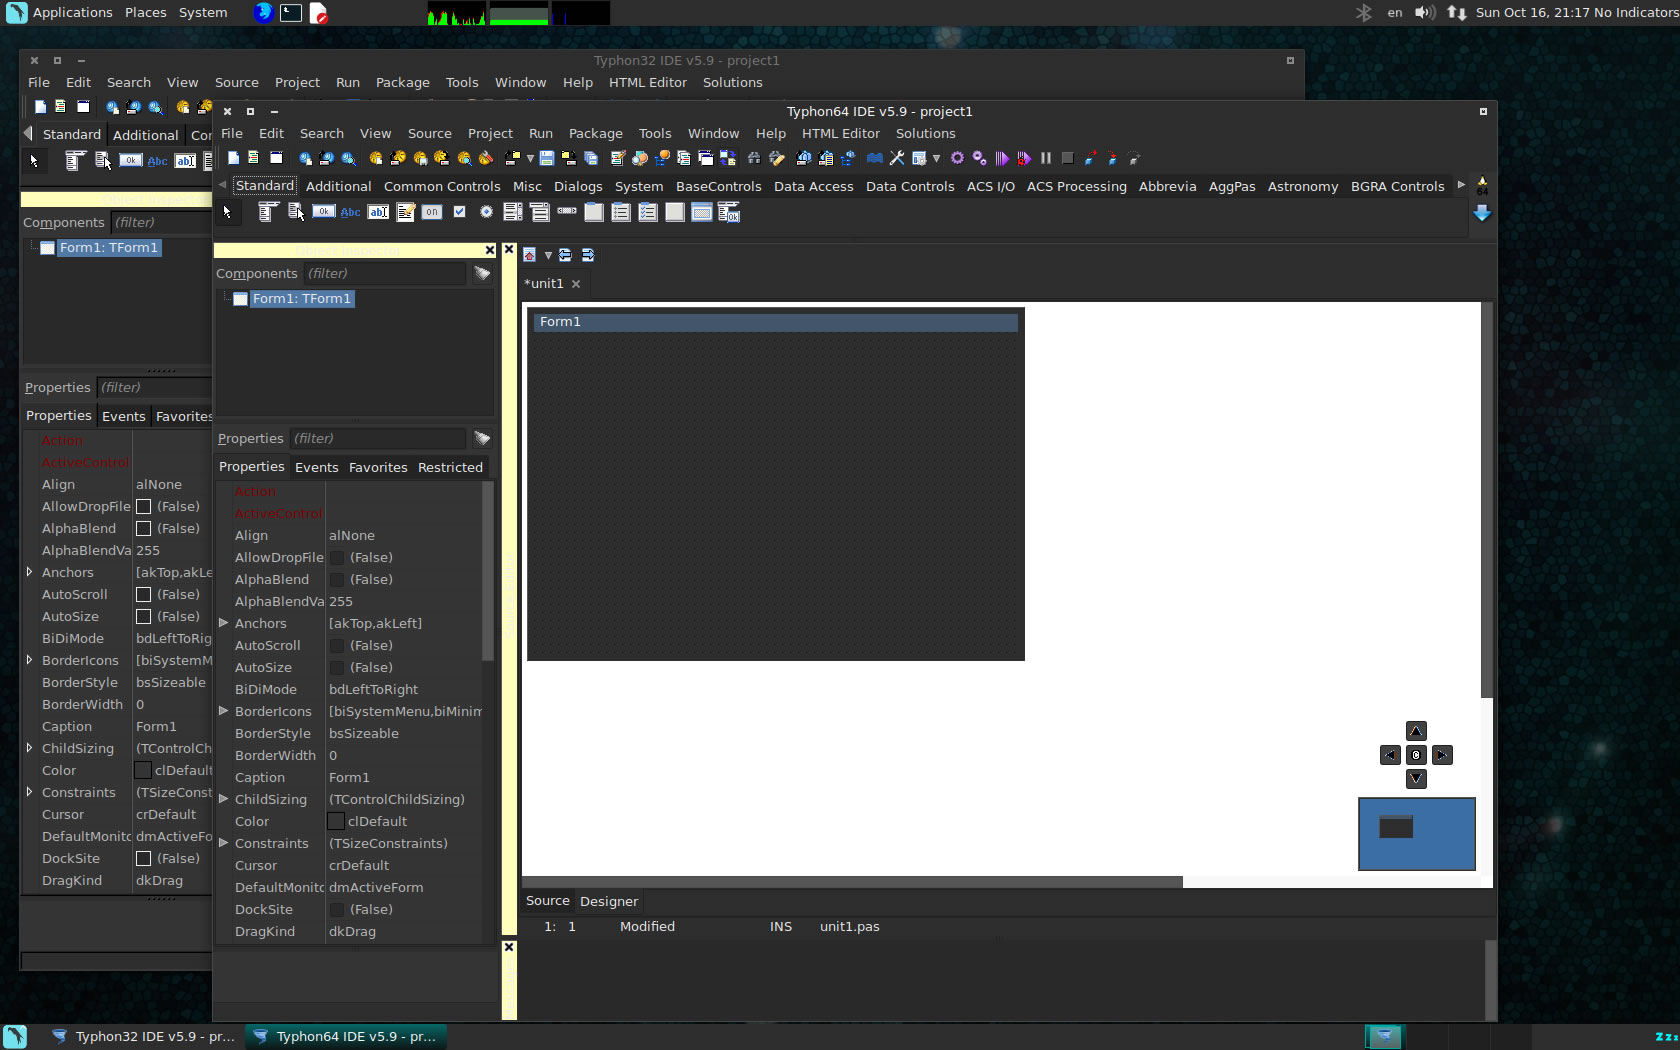1680x1050 pixels.
Task: Click the New Form icon in Typhon64 toolbar
Action: (x=276, y=158)
